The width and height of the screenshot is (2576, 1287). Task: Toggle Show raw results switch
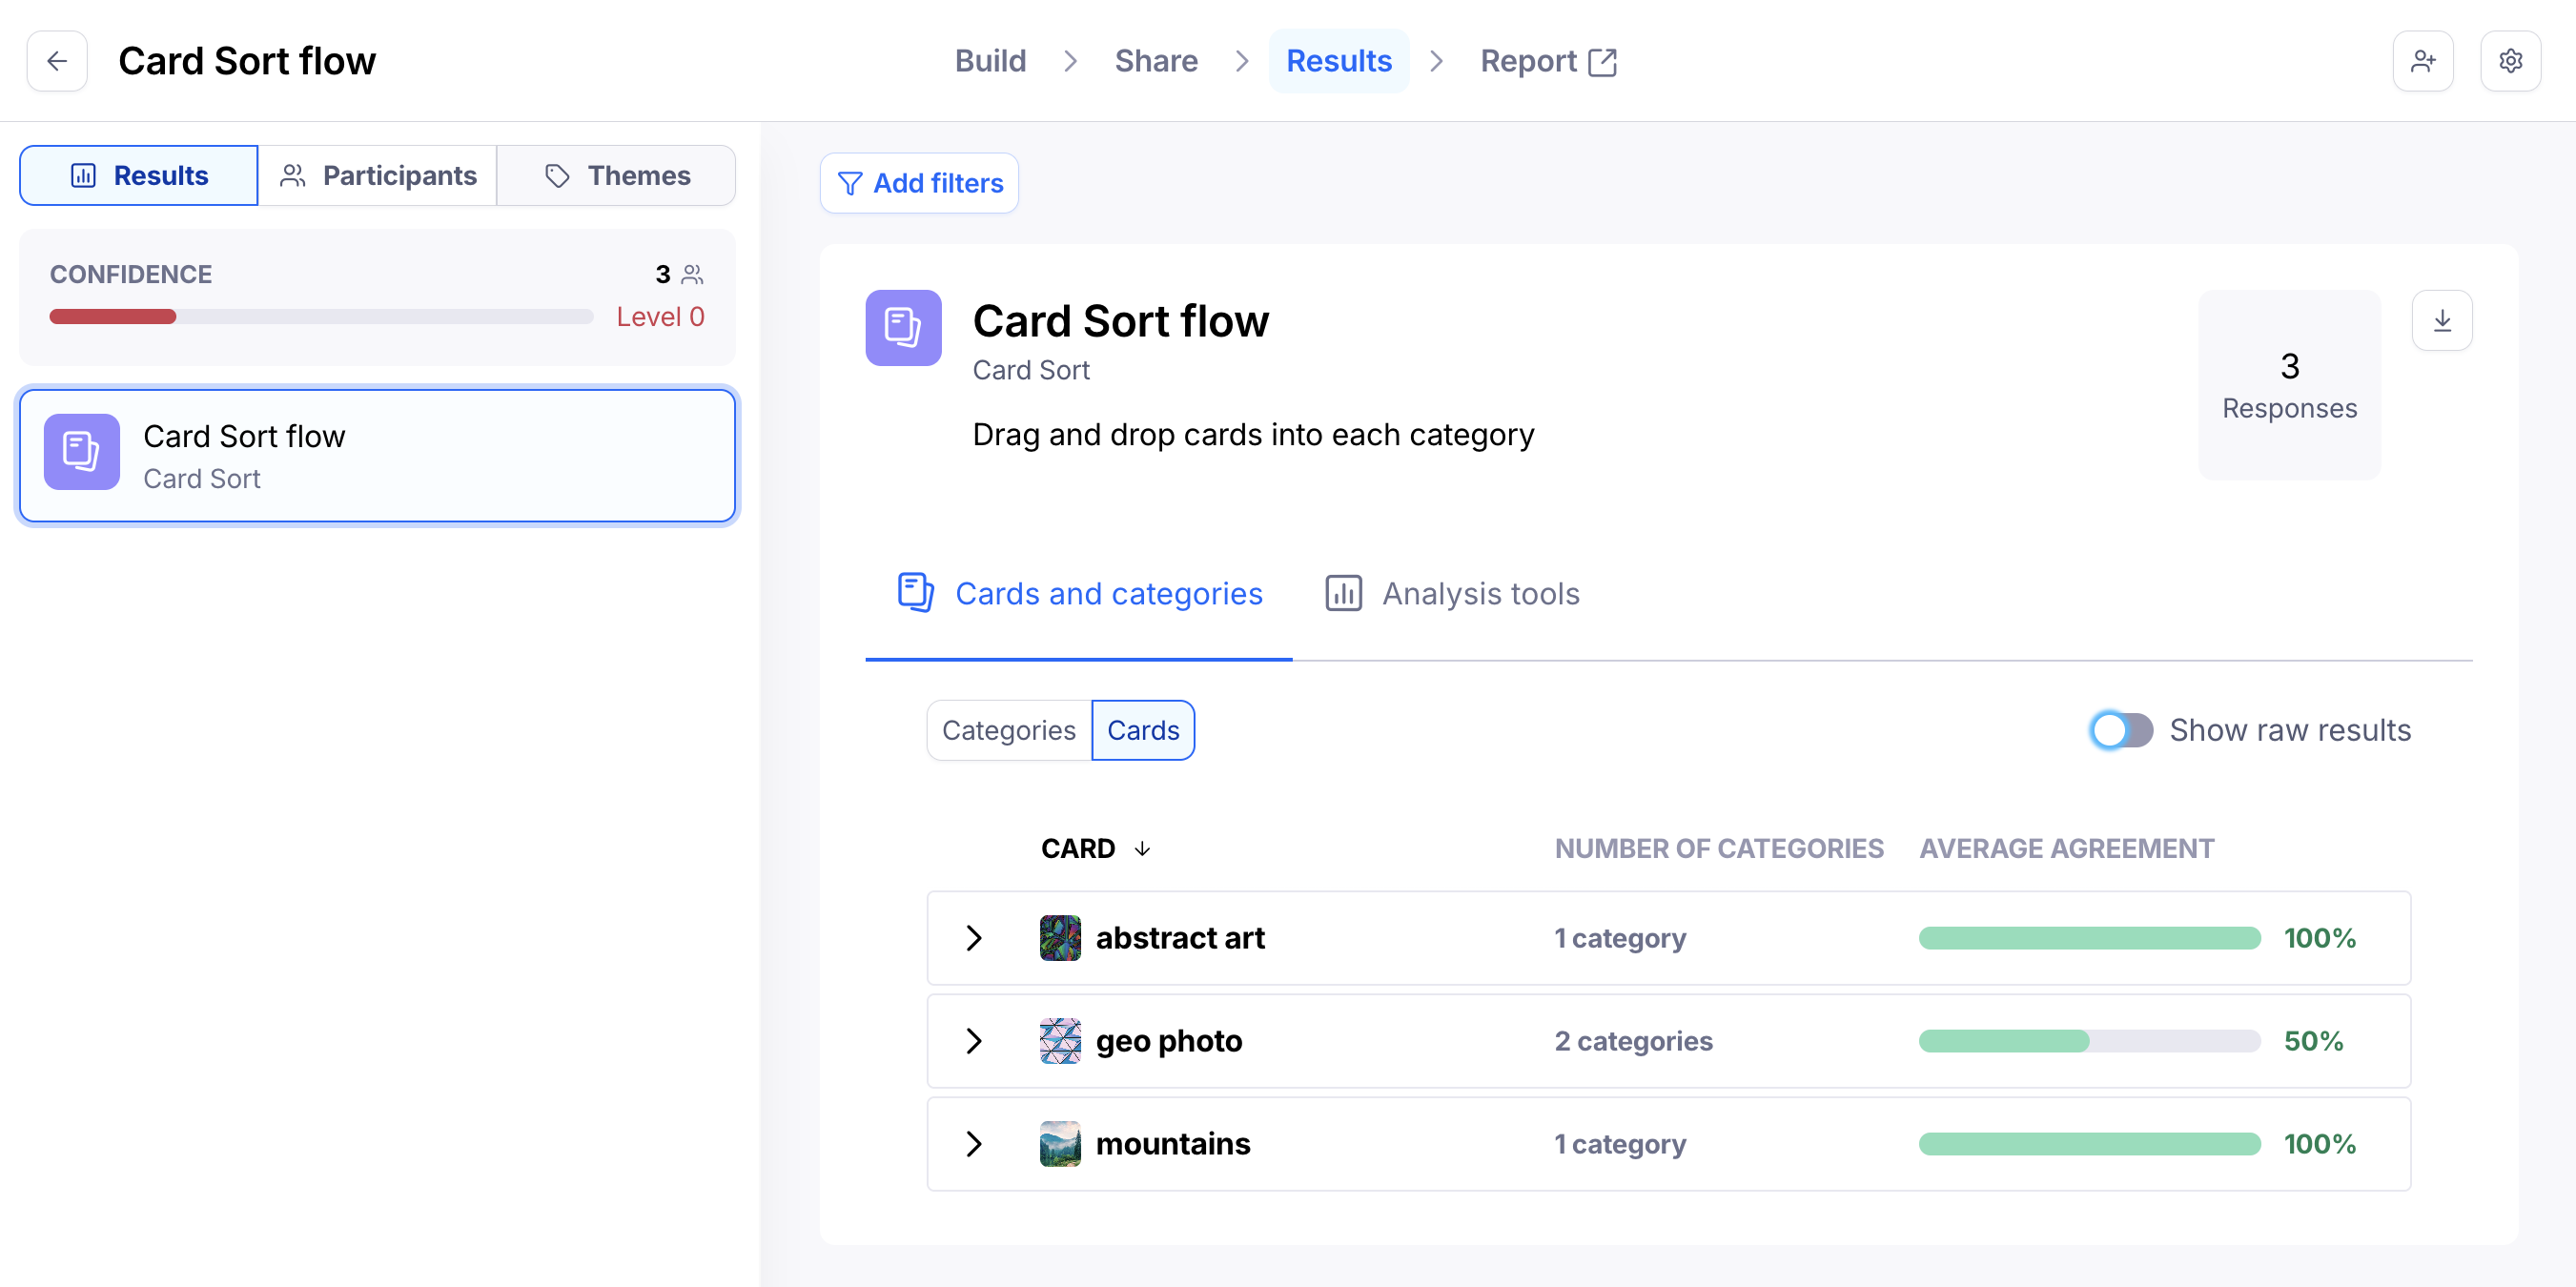click(2121, 730)
